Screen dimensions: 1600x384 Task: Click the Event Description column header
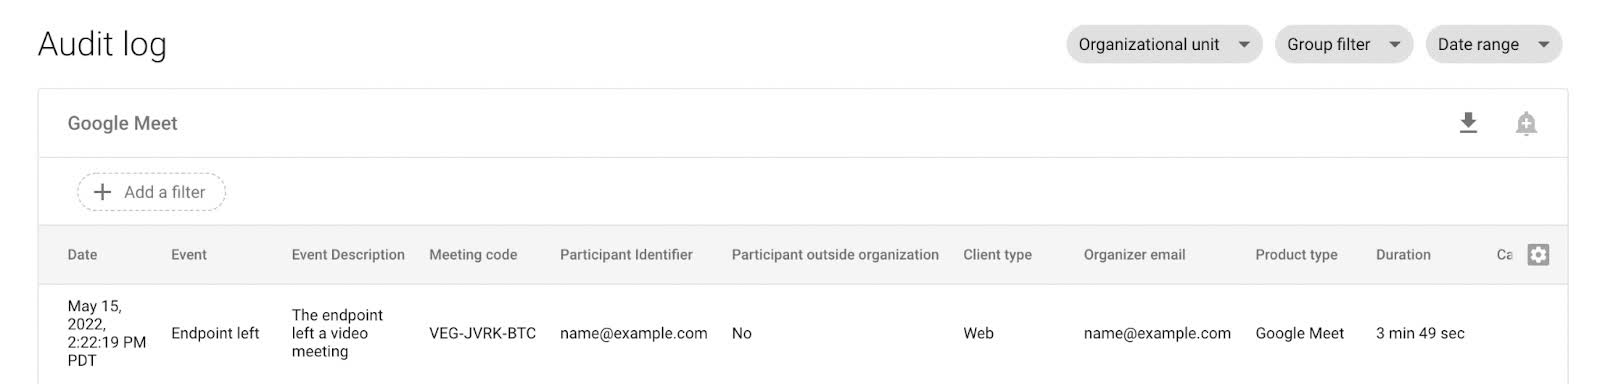click(348, 255)
